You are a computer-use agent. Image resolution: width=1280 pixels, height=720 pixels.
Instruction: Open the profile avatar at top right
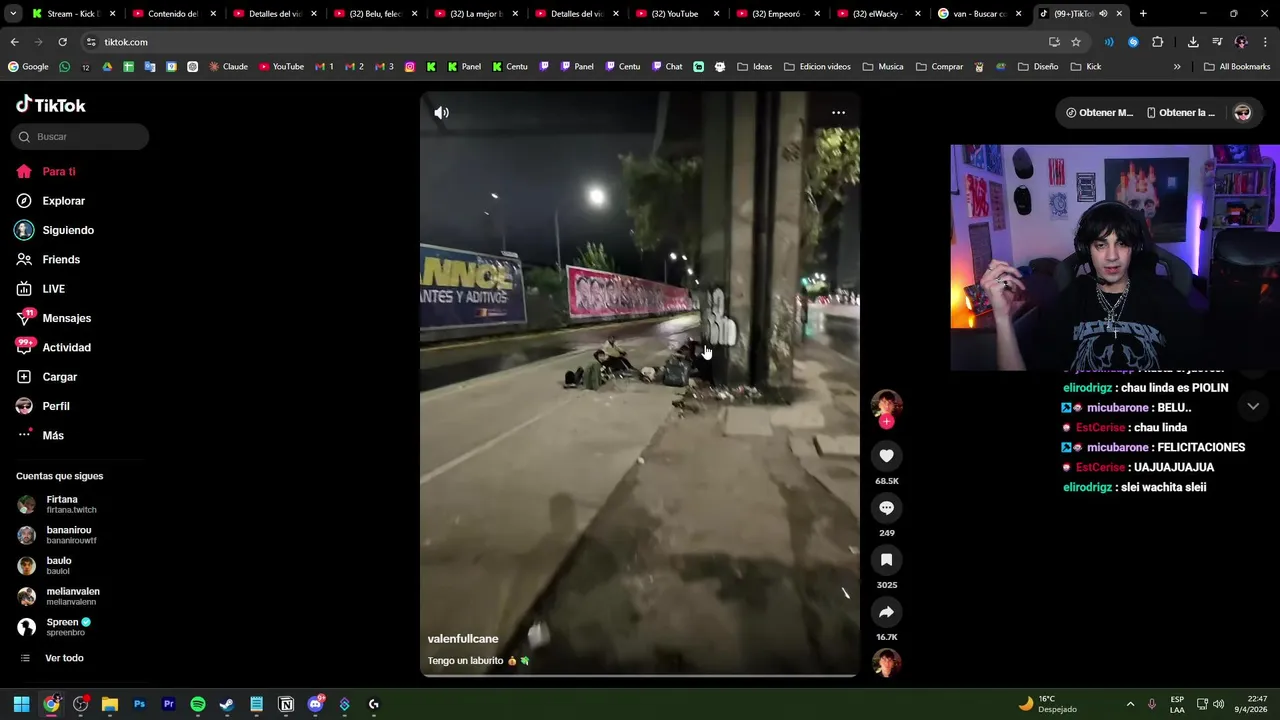(1243, 113)
